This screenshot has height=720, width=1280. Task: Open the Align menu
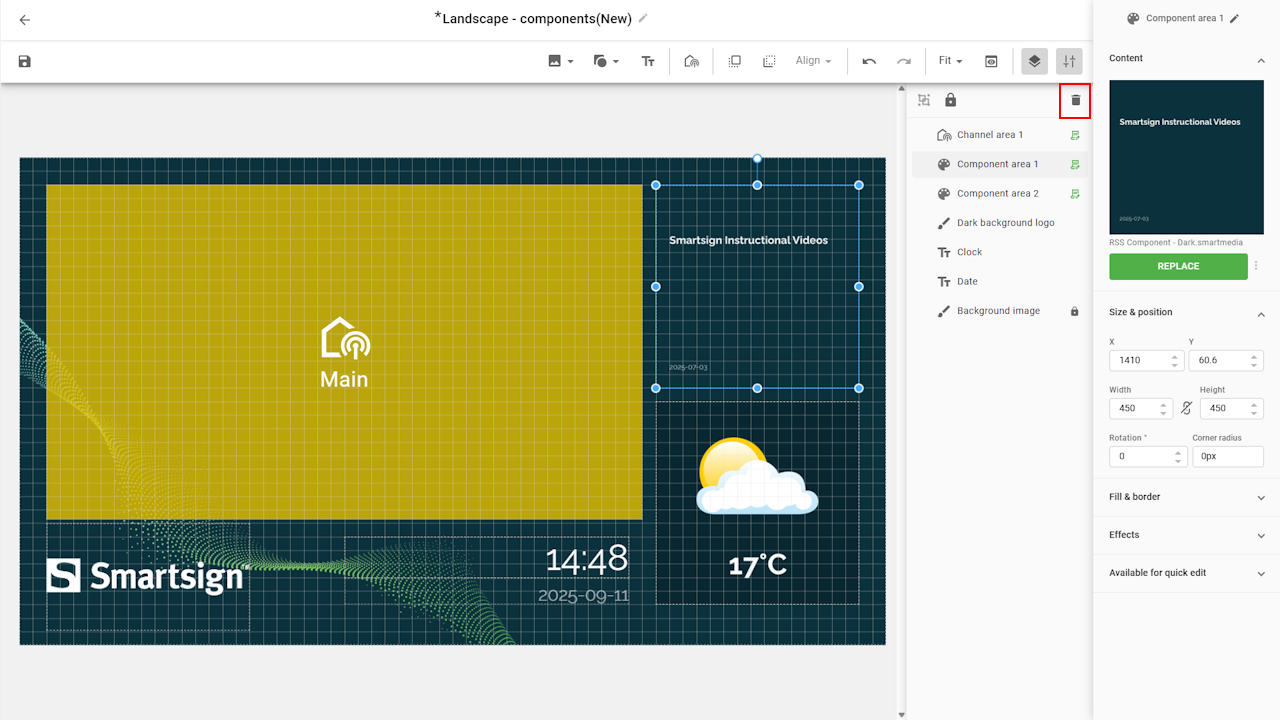point(813,61)
